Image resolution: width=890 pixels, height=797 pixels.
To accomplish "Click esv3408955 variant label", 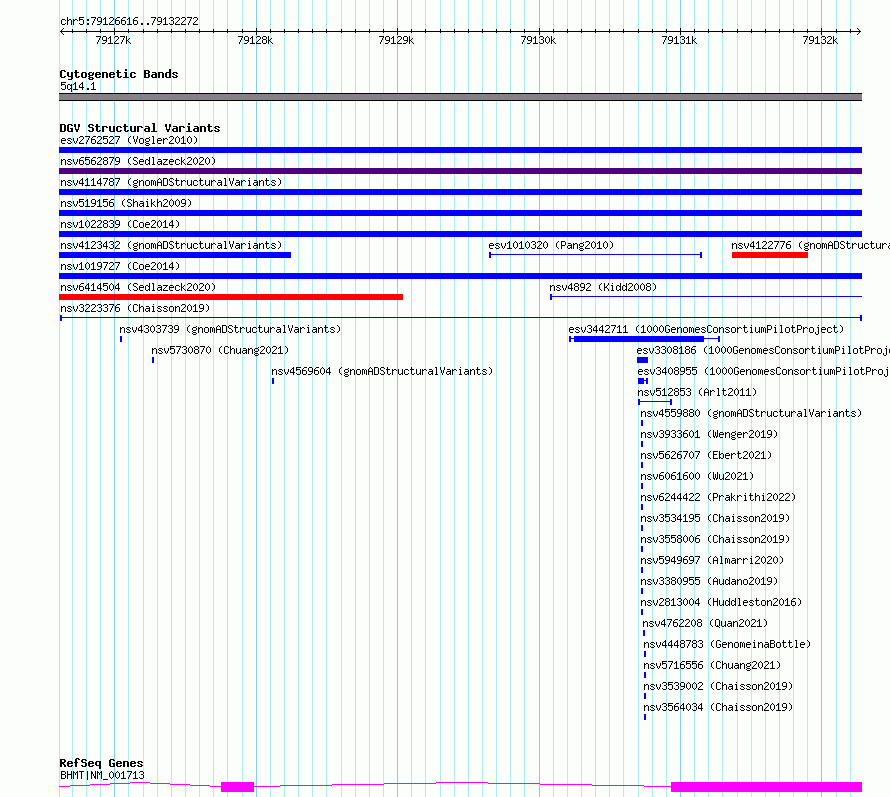I will click(763, 371).
